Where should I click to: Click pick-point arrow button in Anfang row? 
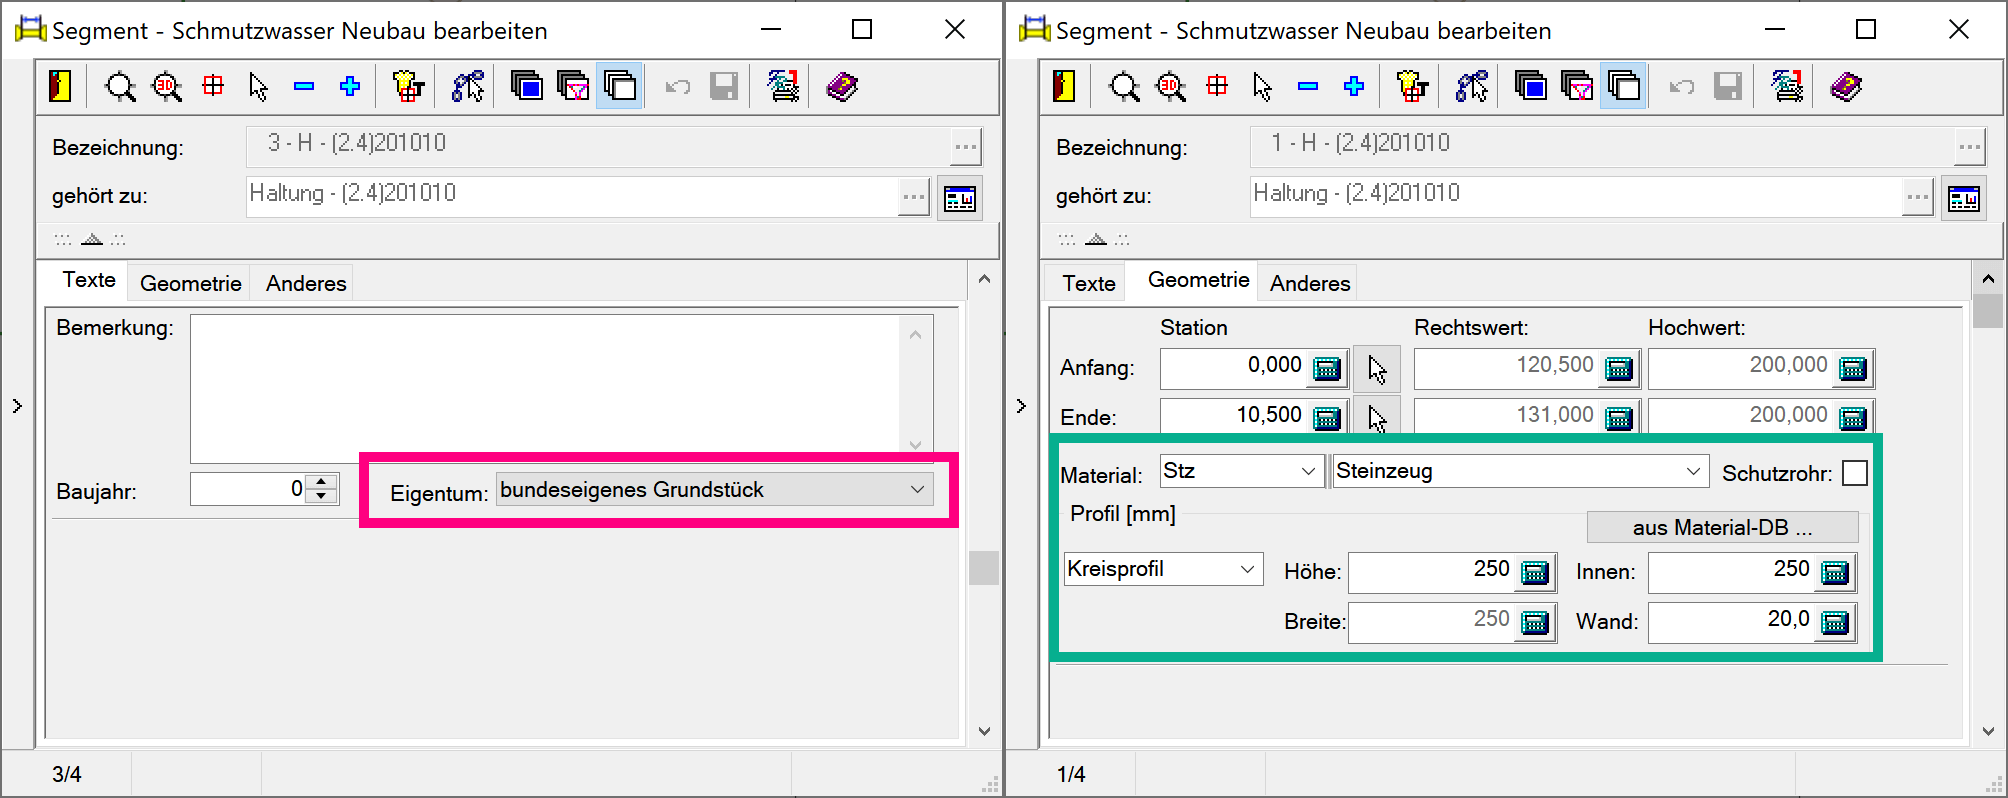point(1377,369)
